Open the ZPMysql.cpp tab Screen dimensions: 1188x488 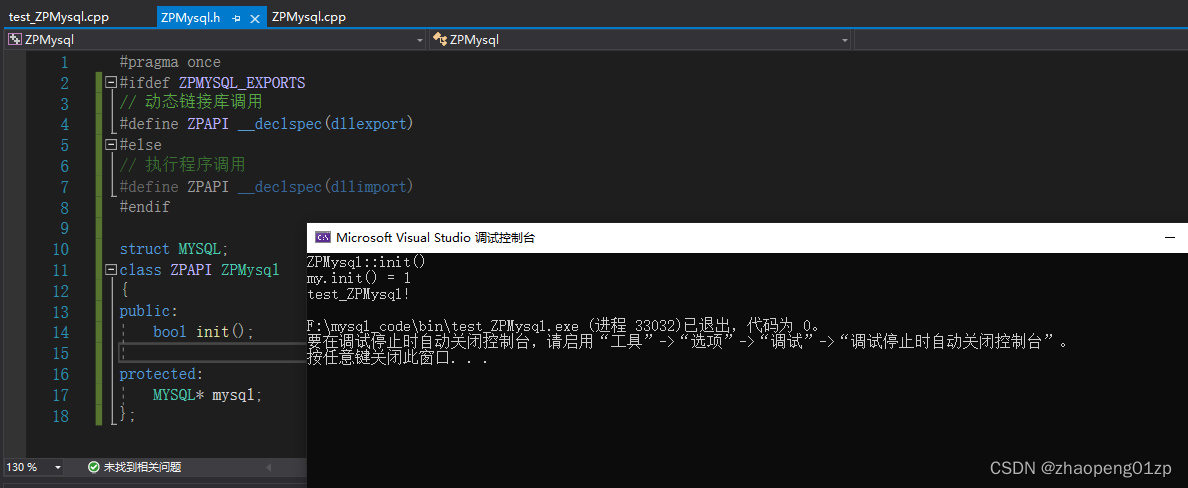coord(308,17)
